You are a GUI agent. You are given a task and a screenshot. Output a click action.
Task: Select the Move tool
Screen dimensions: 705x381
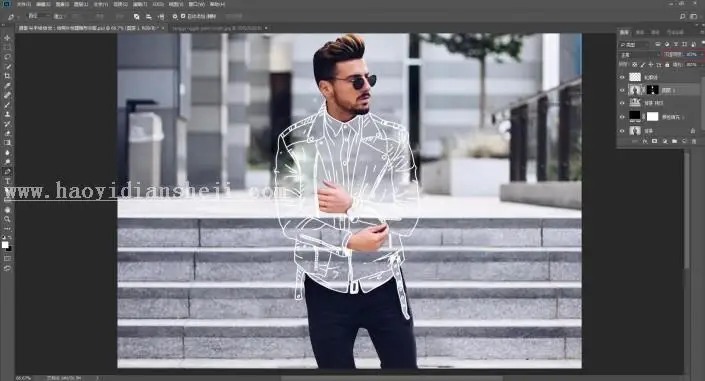pos(7,38)
